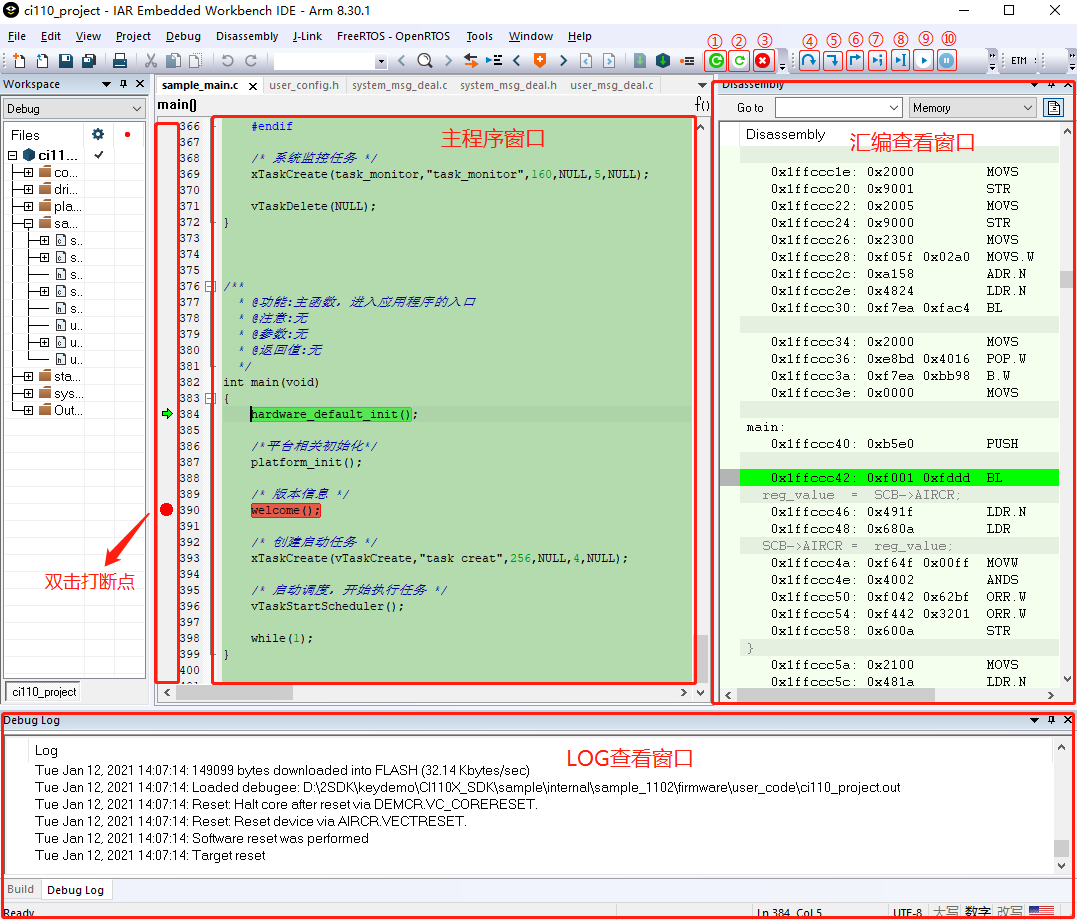Open the Memory zone dropdown in Disassembly
The width and height of the screenshot is (1077, 920).
point(972,108)
